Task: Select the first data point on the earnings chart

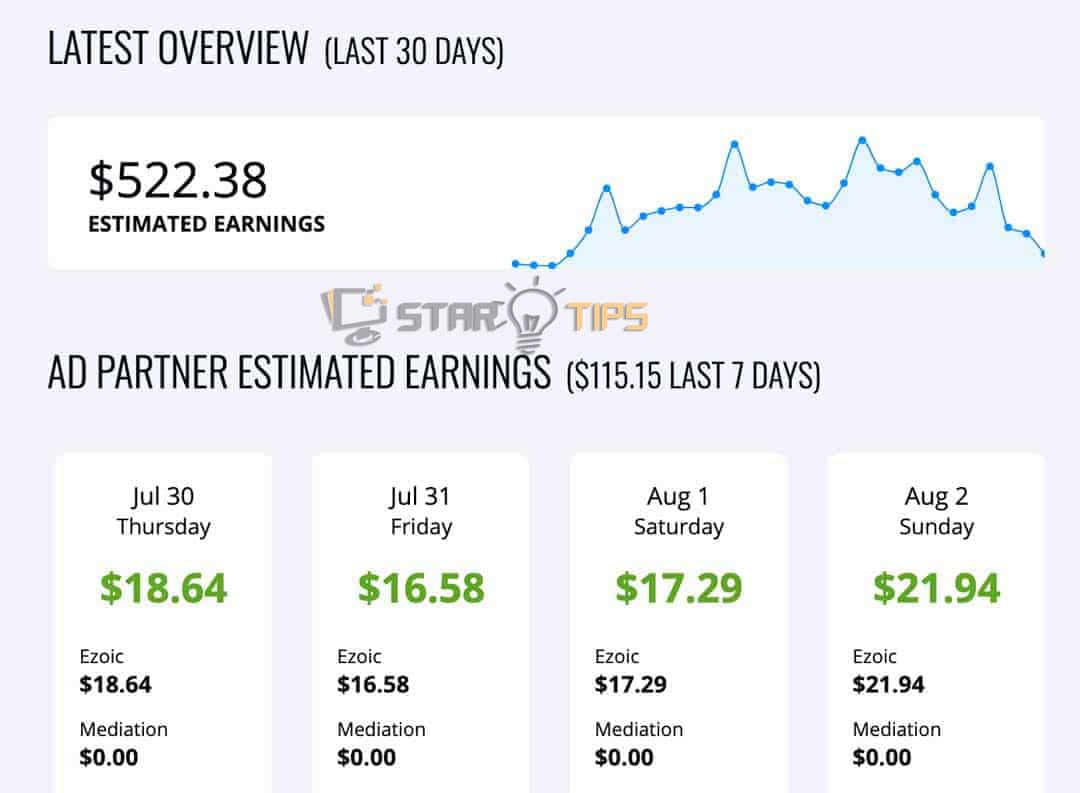Action: pyautogui.click(x=516, y=263)
